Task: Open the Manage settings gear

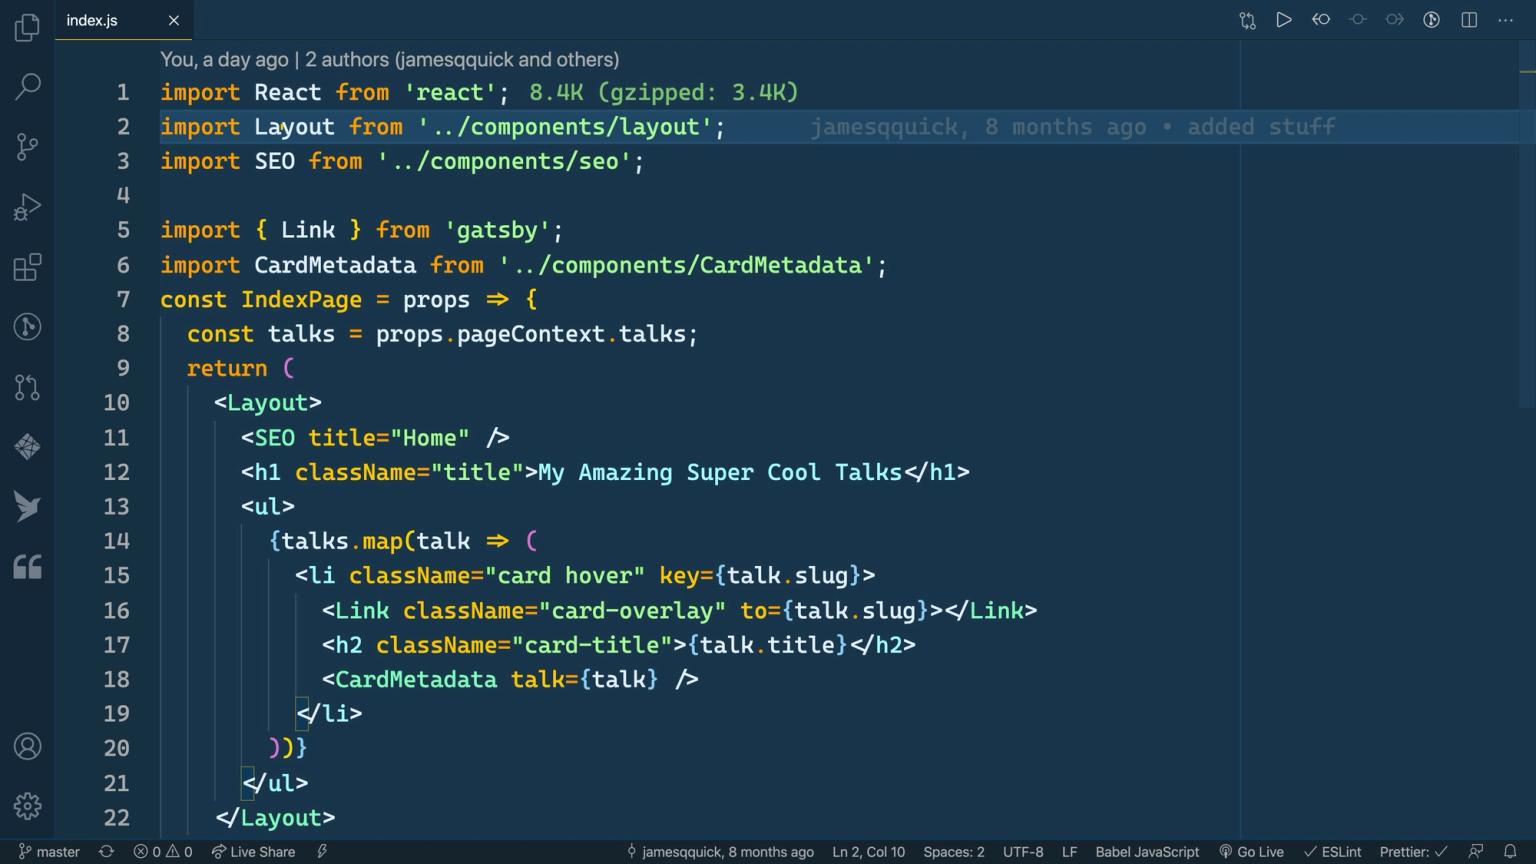Action: (27, 806)
